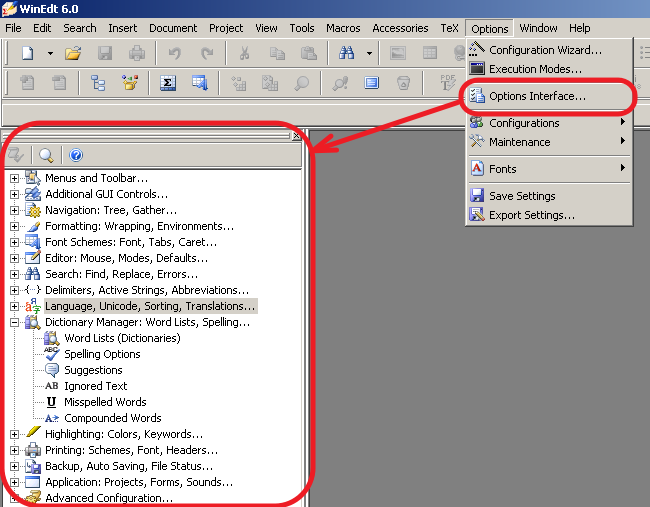The image size is (650, 507).
Task: Choose Save Settings from Options menu
Action: (x=522, y=196)
